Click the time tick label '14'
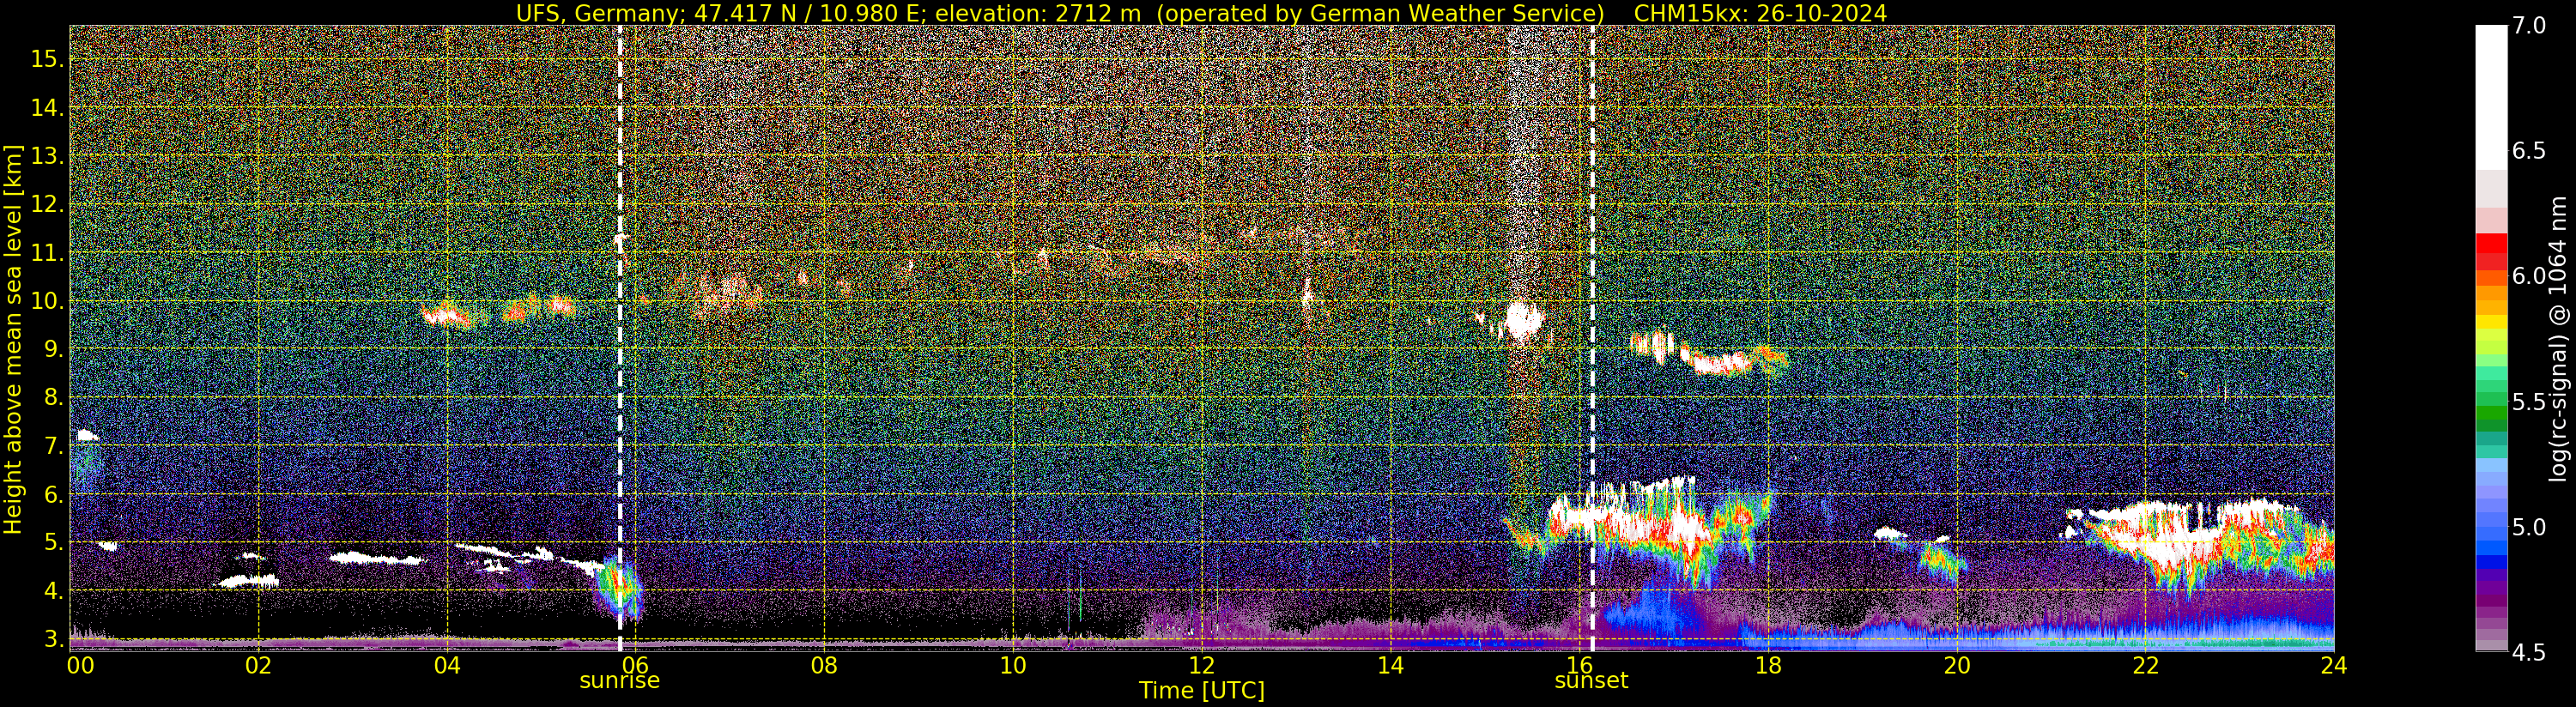The width and height of the screenshot is (2576, 707). pos(1390,665)
